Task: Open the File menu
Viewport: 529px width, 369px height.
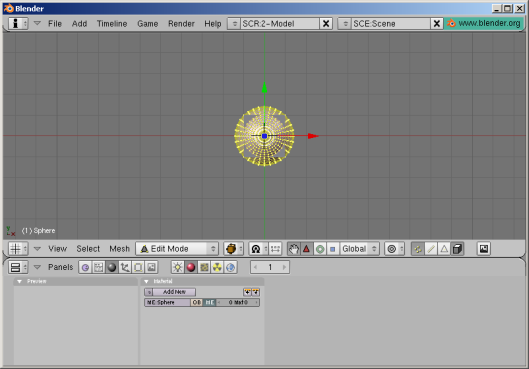Action: click(55, 24)
